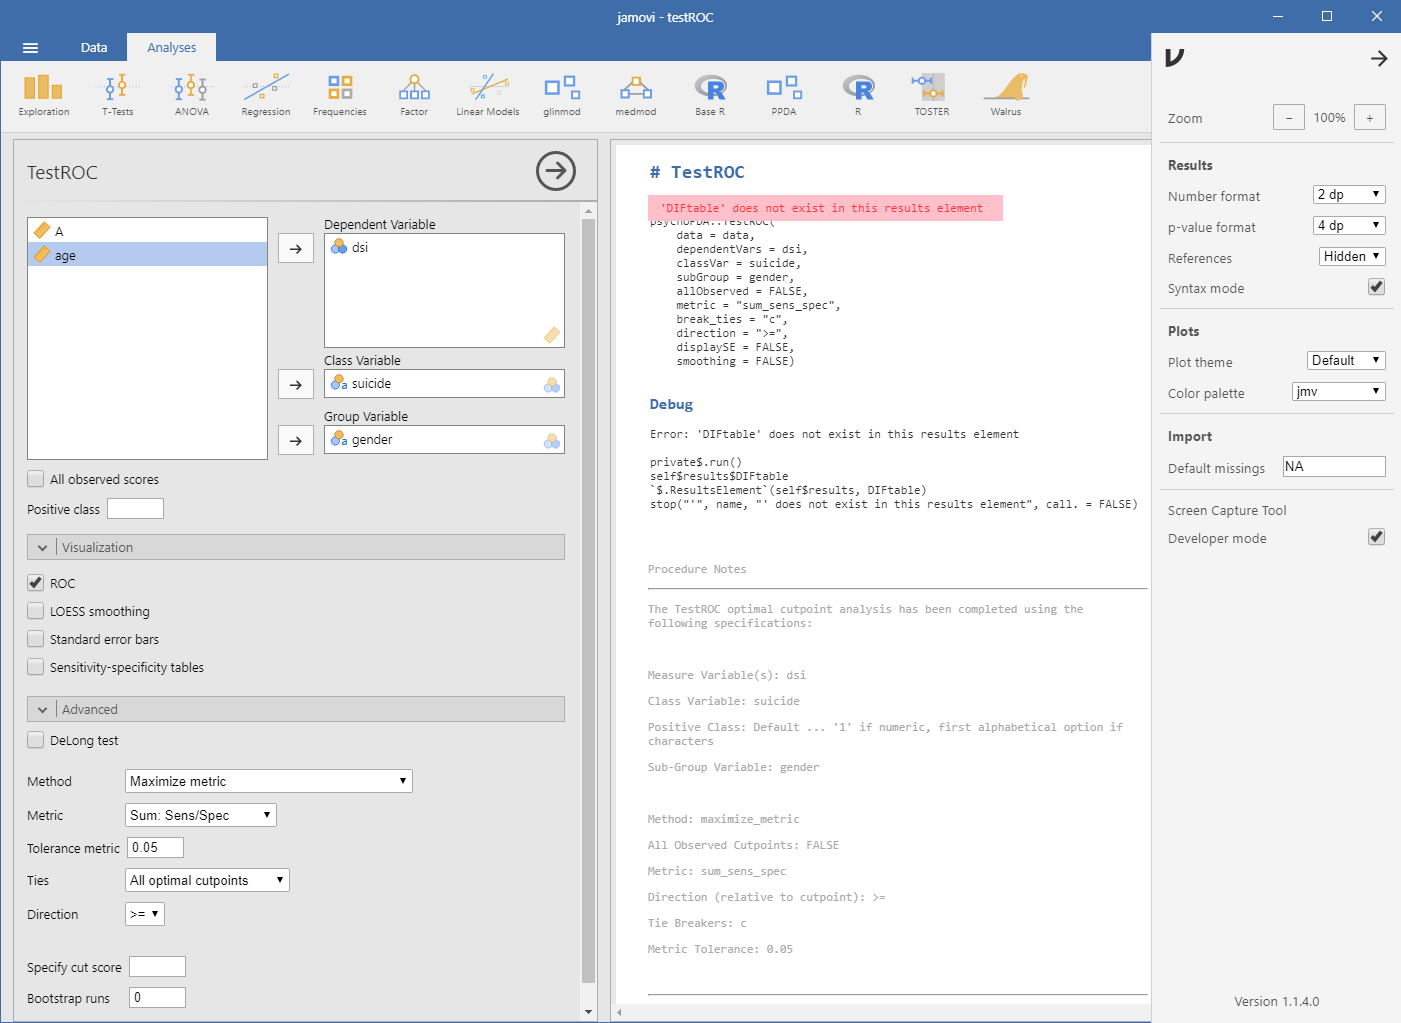This screenshot has height=1023, width=1401.
Task: Click the ANOVA toolbar icon
Action: (x=191, y=95)
